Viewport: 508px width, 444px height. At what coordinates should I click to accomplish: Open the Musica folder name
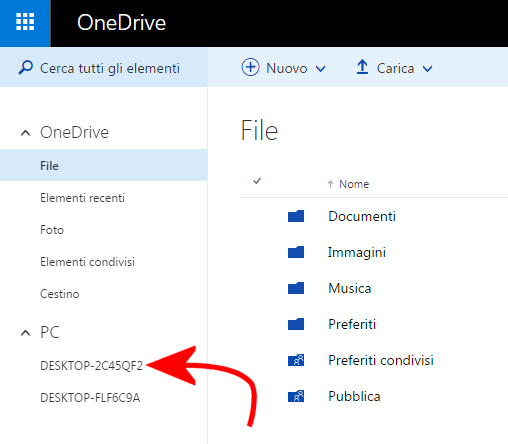(350, 288)
